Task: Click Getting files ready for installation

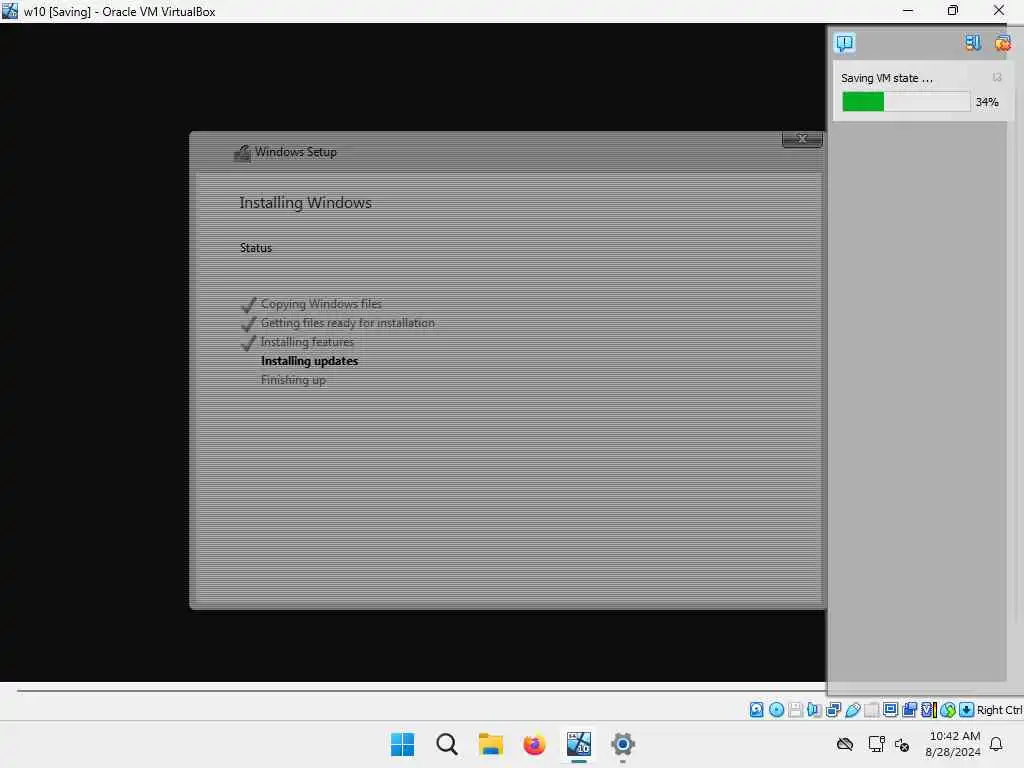Action: 347,323
